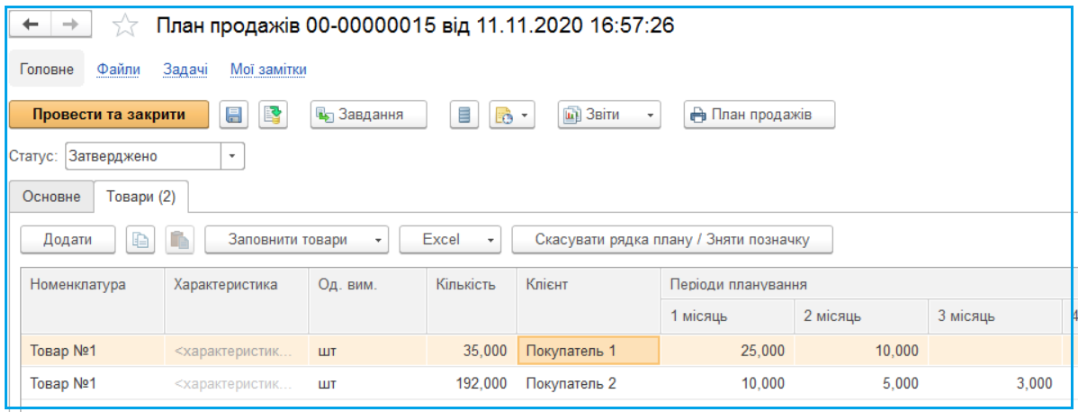Click the paste row icon
This screenshot has height=419, width=1080.
point(179,240)
